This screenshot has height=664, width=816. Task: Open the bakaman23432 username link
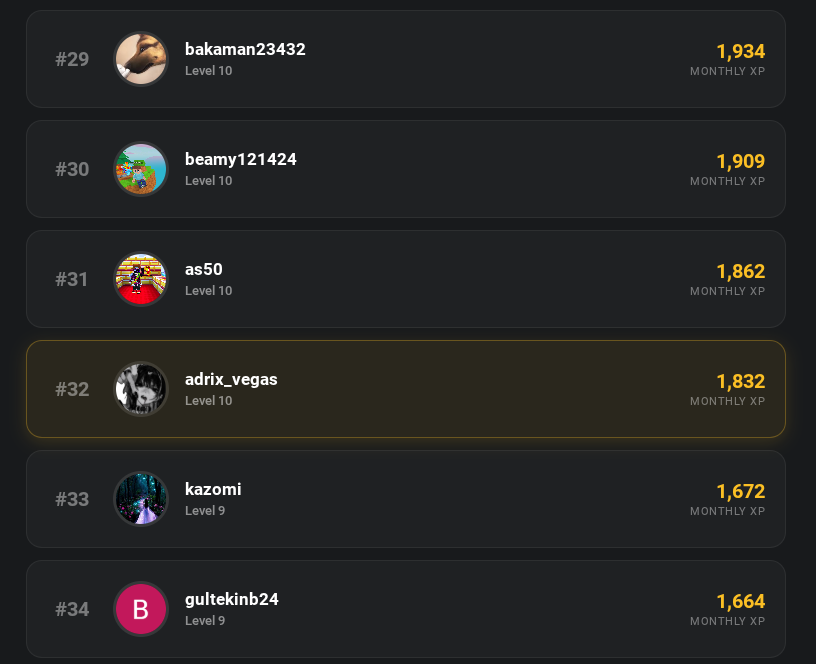tap(245, 49)
